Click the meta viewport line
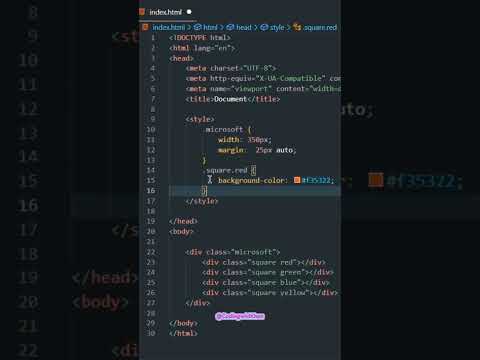 (263, 89)
